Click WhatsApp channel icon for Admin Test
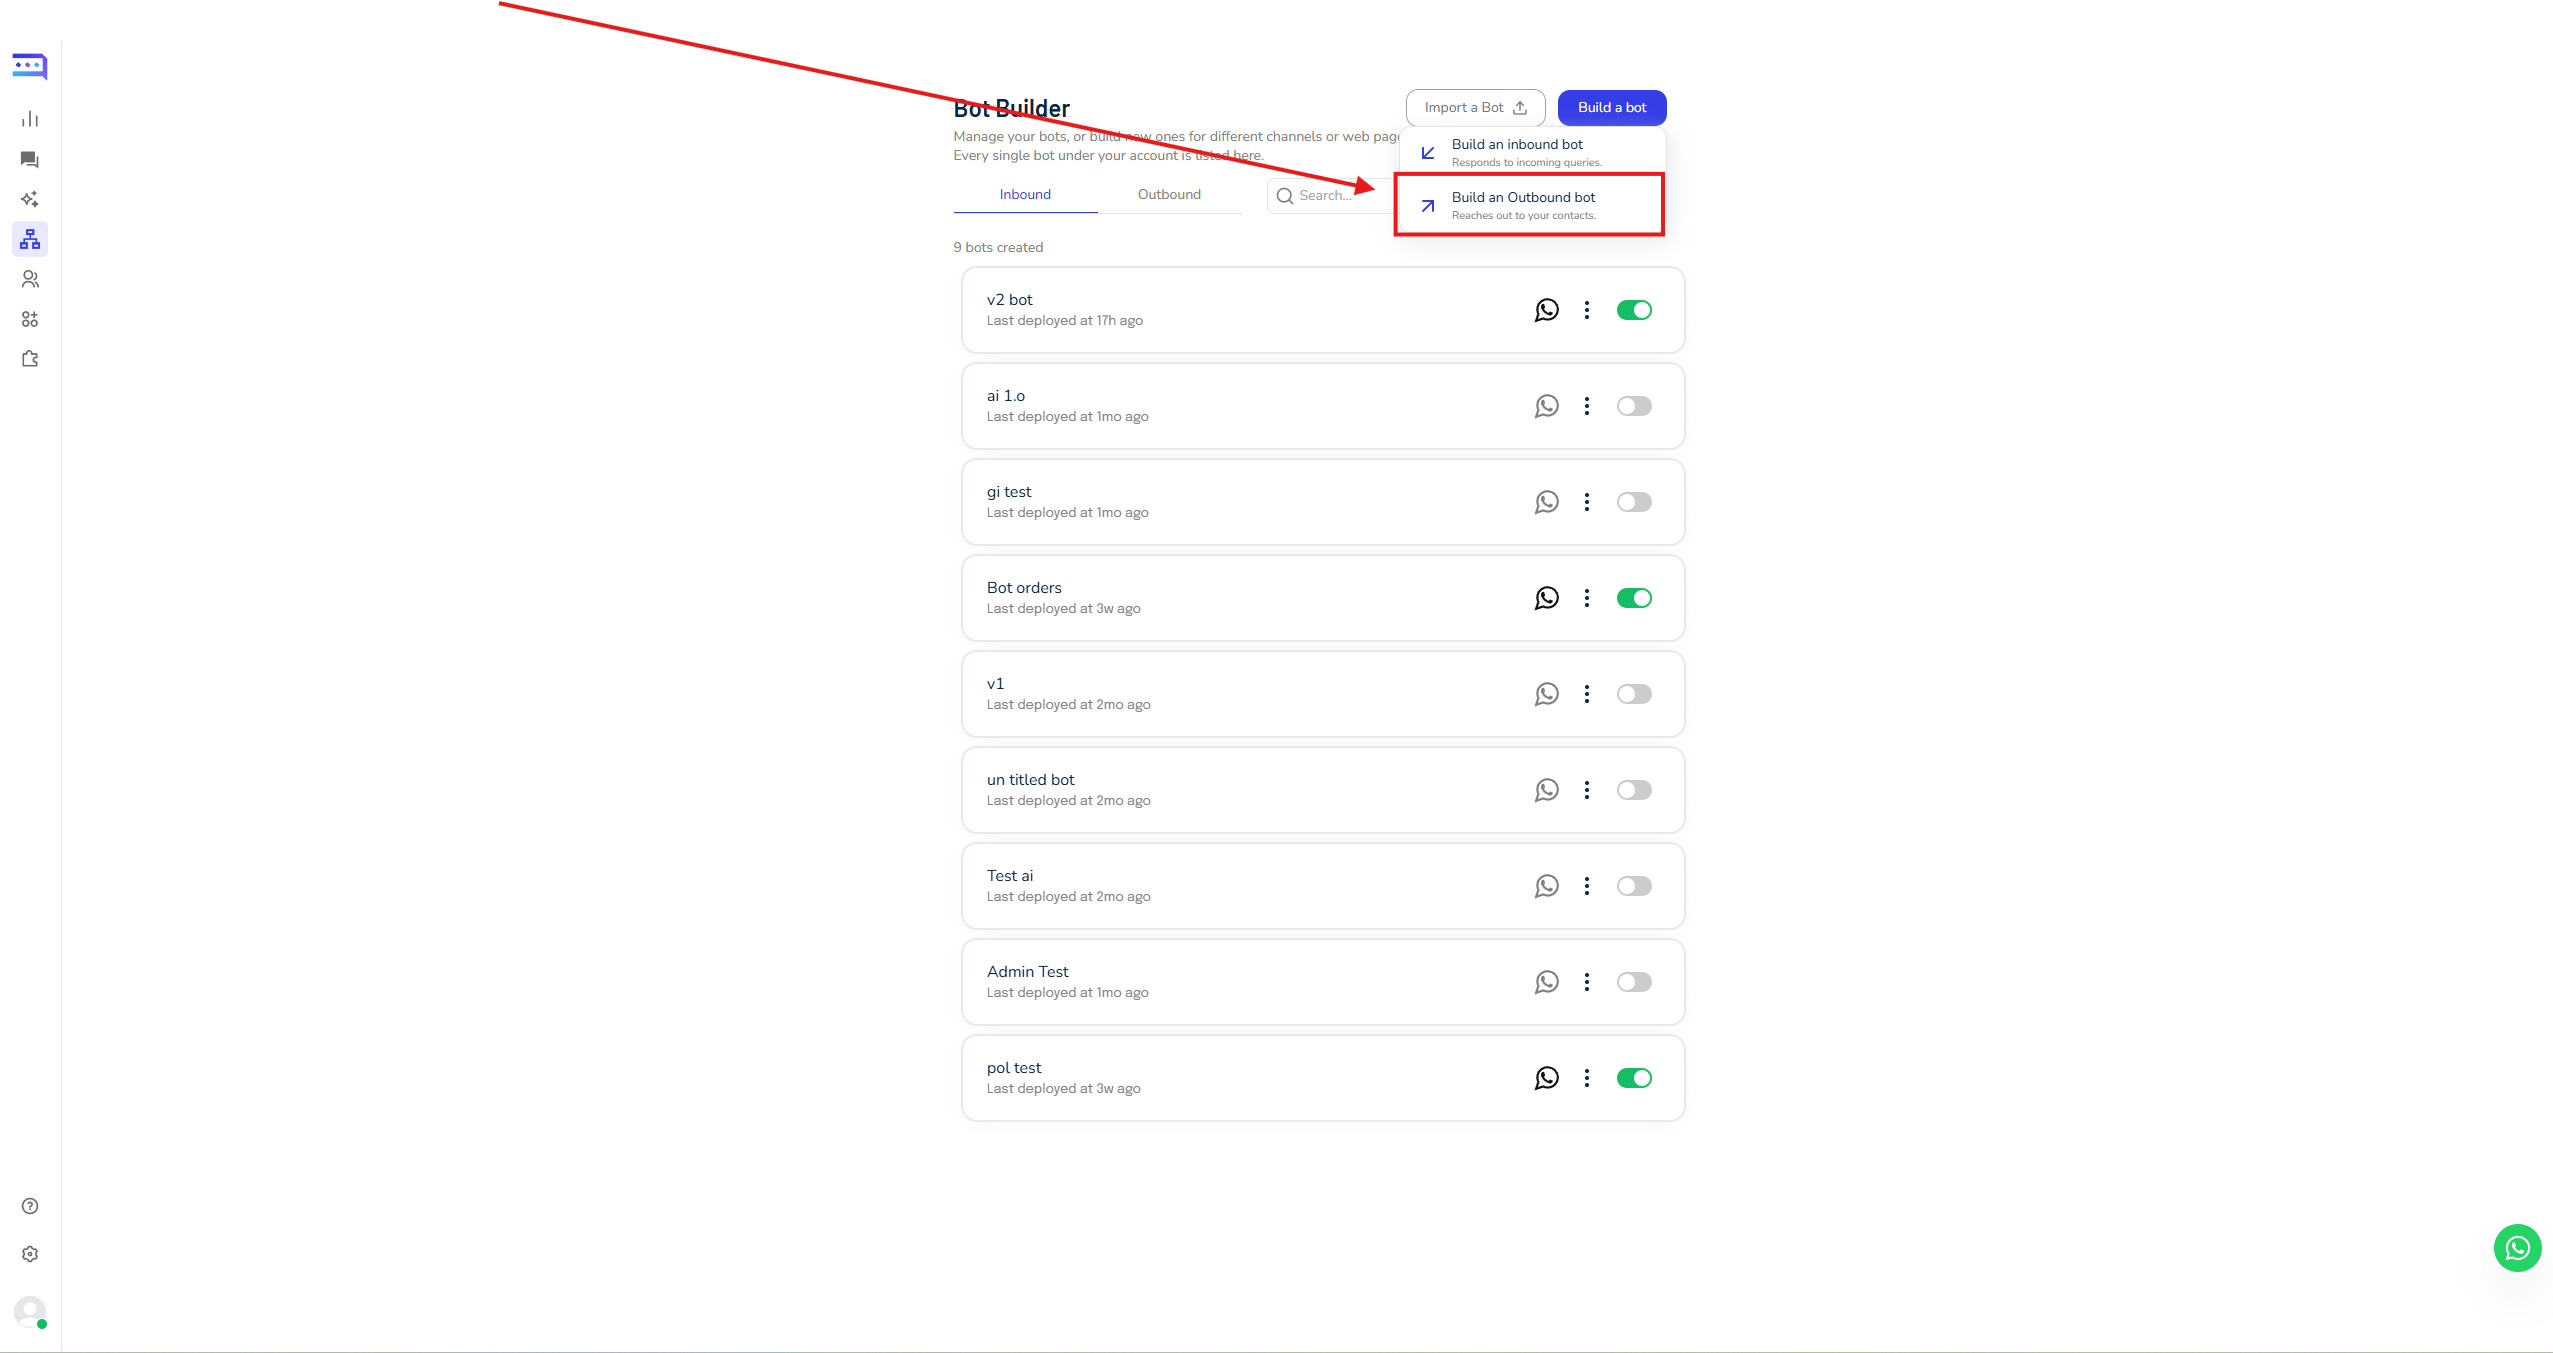Viewport: 2553px width, 1353px height. click(x=1546, y=982)
